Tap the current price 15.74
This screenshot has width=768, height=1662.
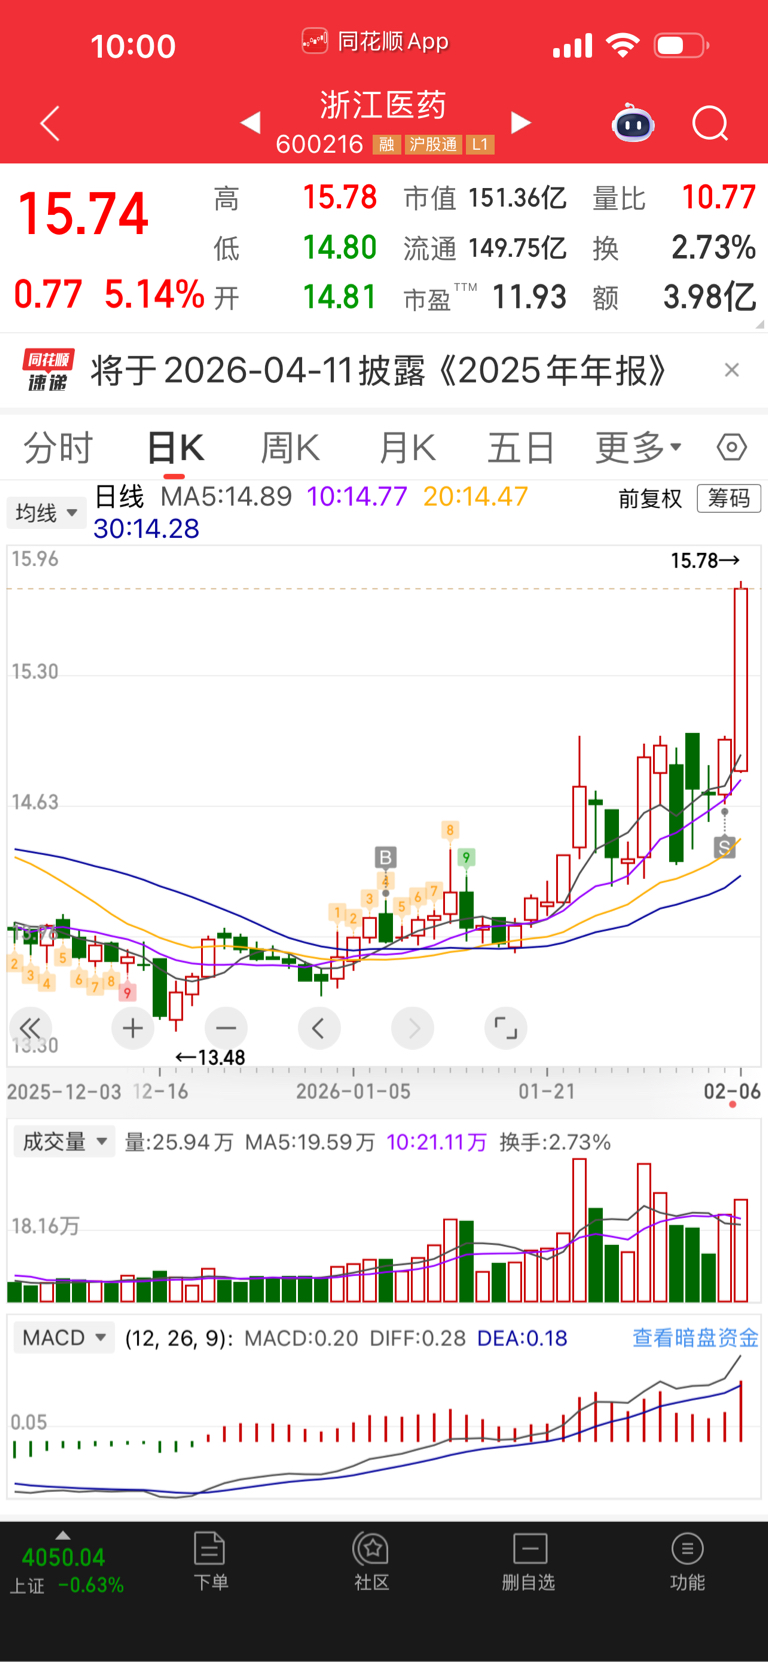coord(83,213)
